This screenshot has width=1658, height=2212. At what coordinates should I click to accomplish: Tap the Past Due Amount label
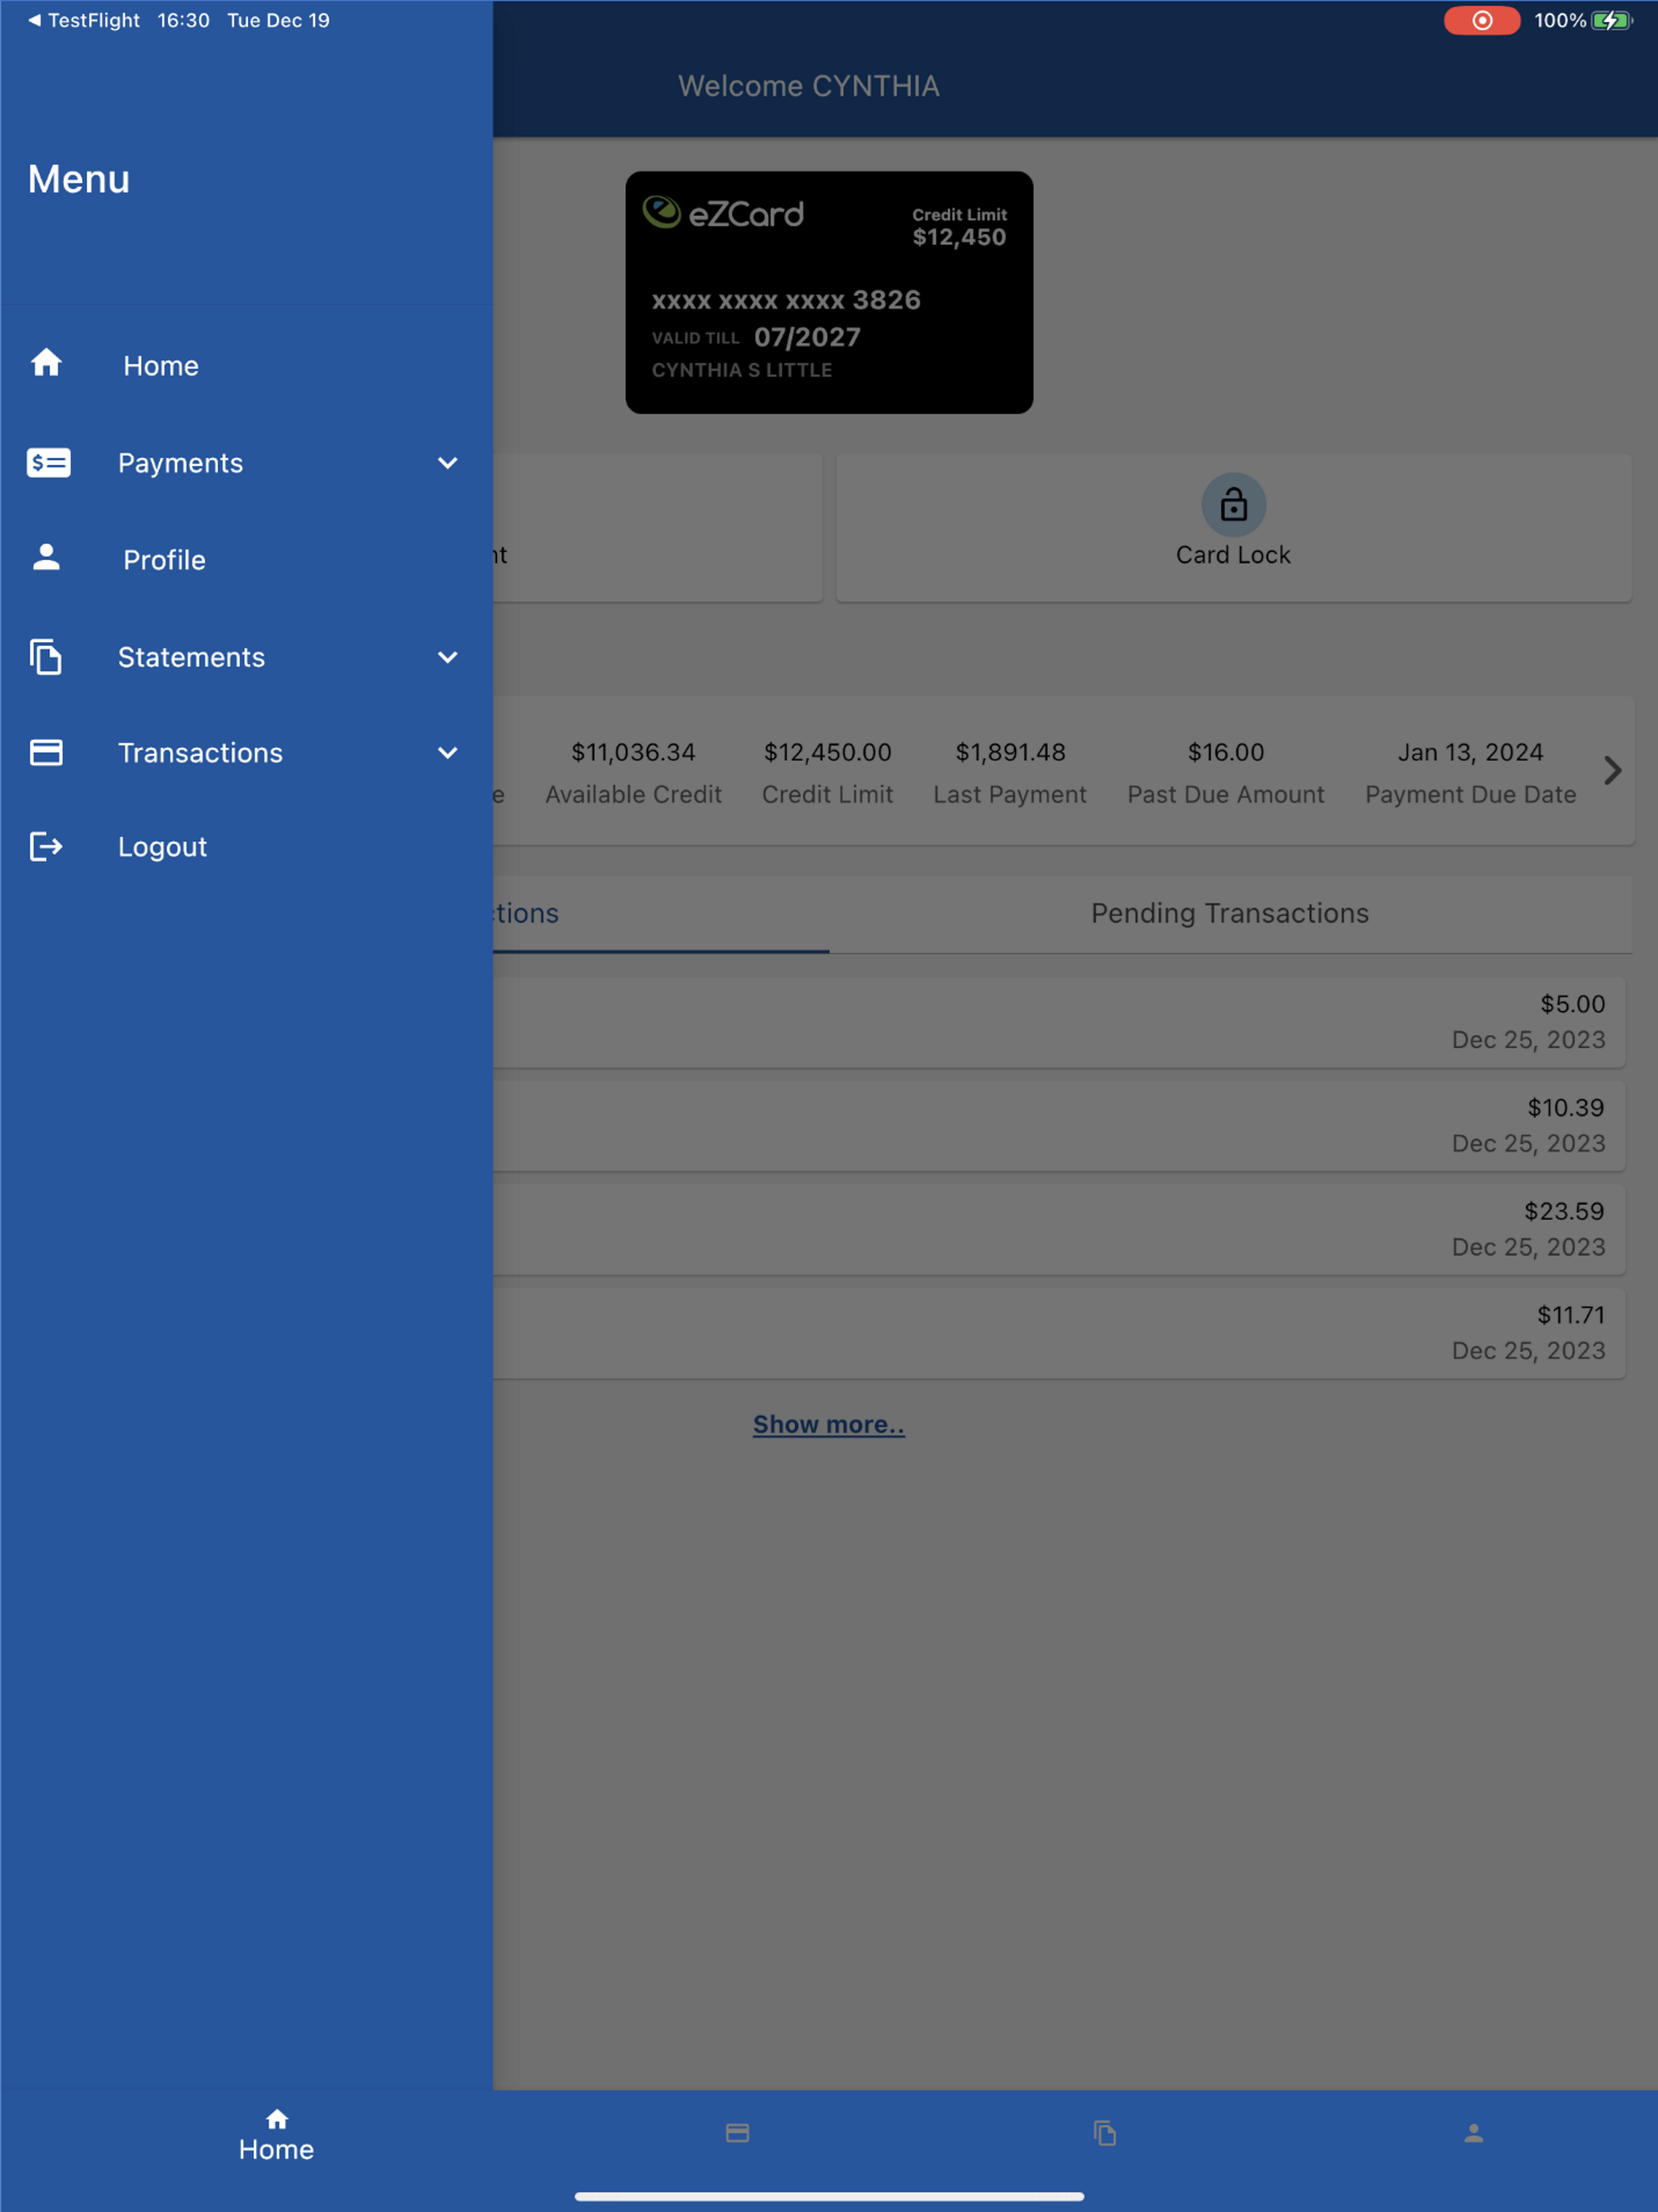[1226, 795]
